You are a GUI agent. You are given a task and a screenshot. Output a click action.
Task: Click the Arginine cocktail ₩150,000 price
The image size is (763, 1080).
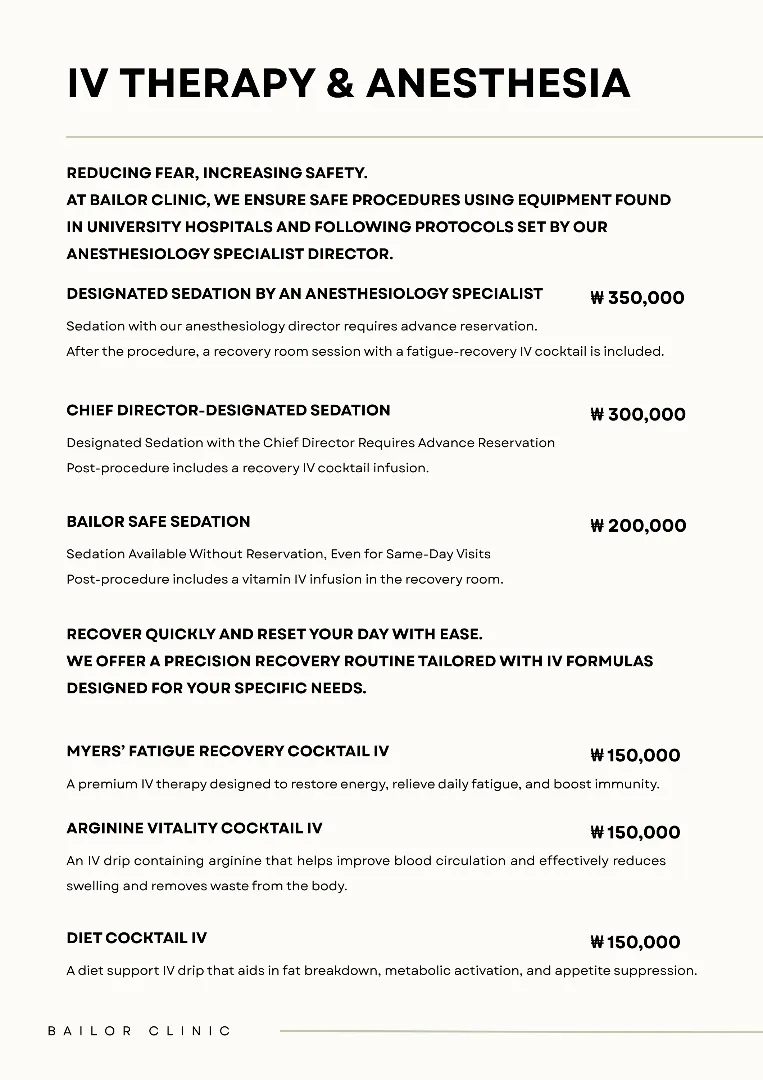(635, 833)
